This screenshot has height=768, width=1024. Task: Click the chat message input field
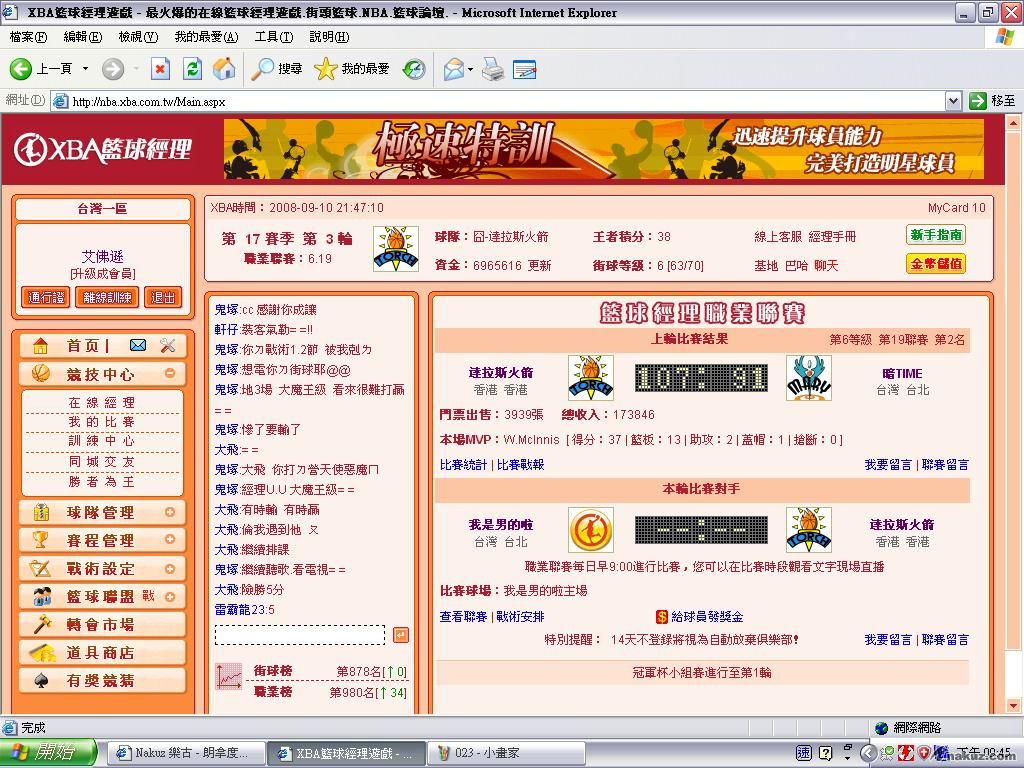(x=300, y=635)
